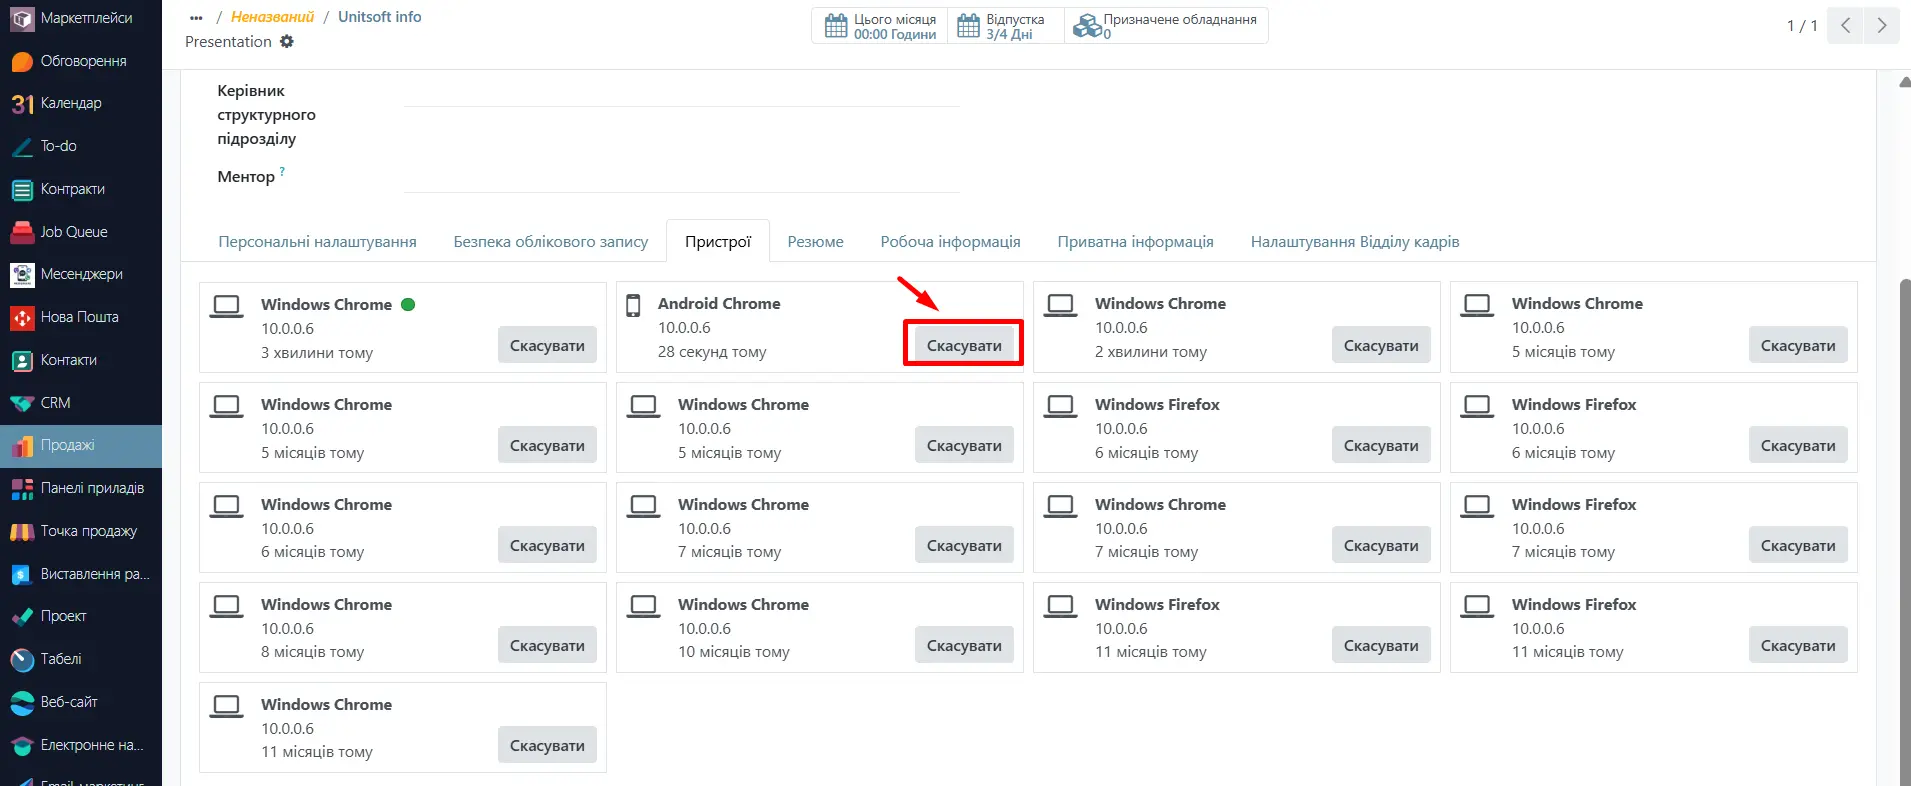Click the Відпустка 3/4 Дні stat button
The height and width of the screenshot is (786, 1911).
tap(1003, 26)
